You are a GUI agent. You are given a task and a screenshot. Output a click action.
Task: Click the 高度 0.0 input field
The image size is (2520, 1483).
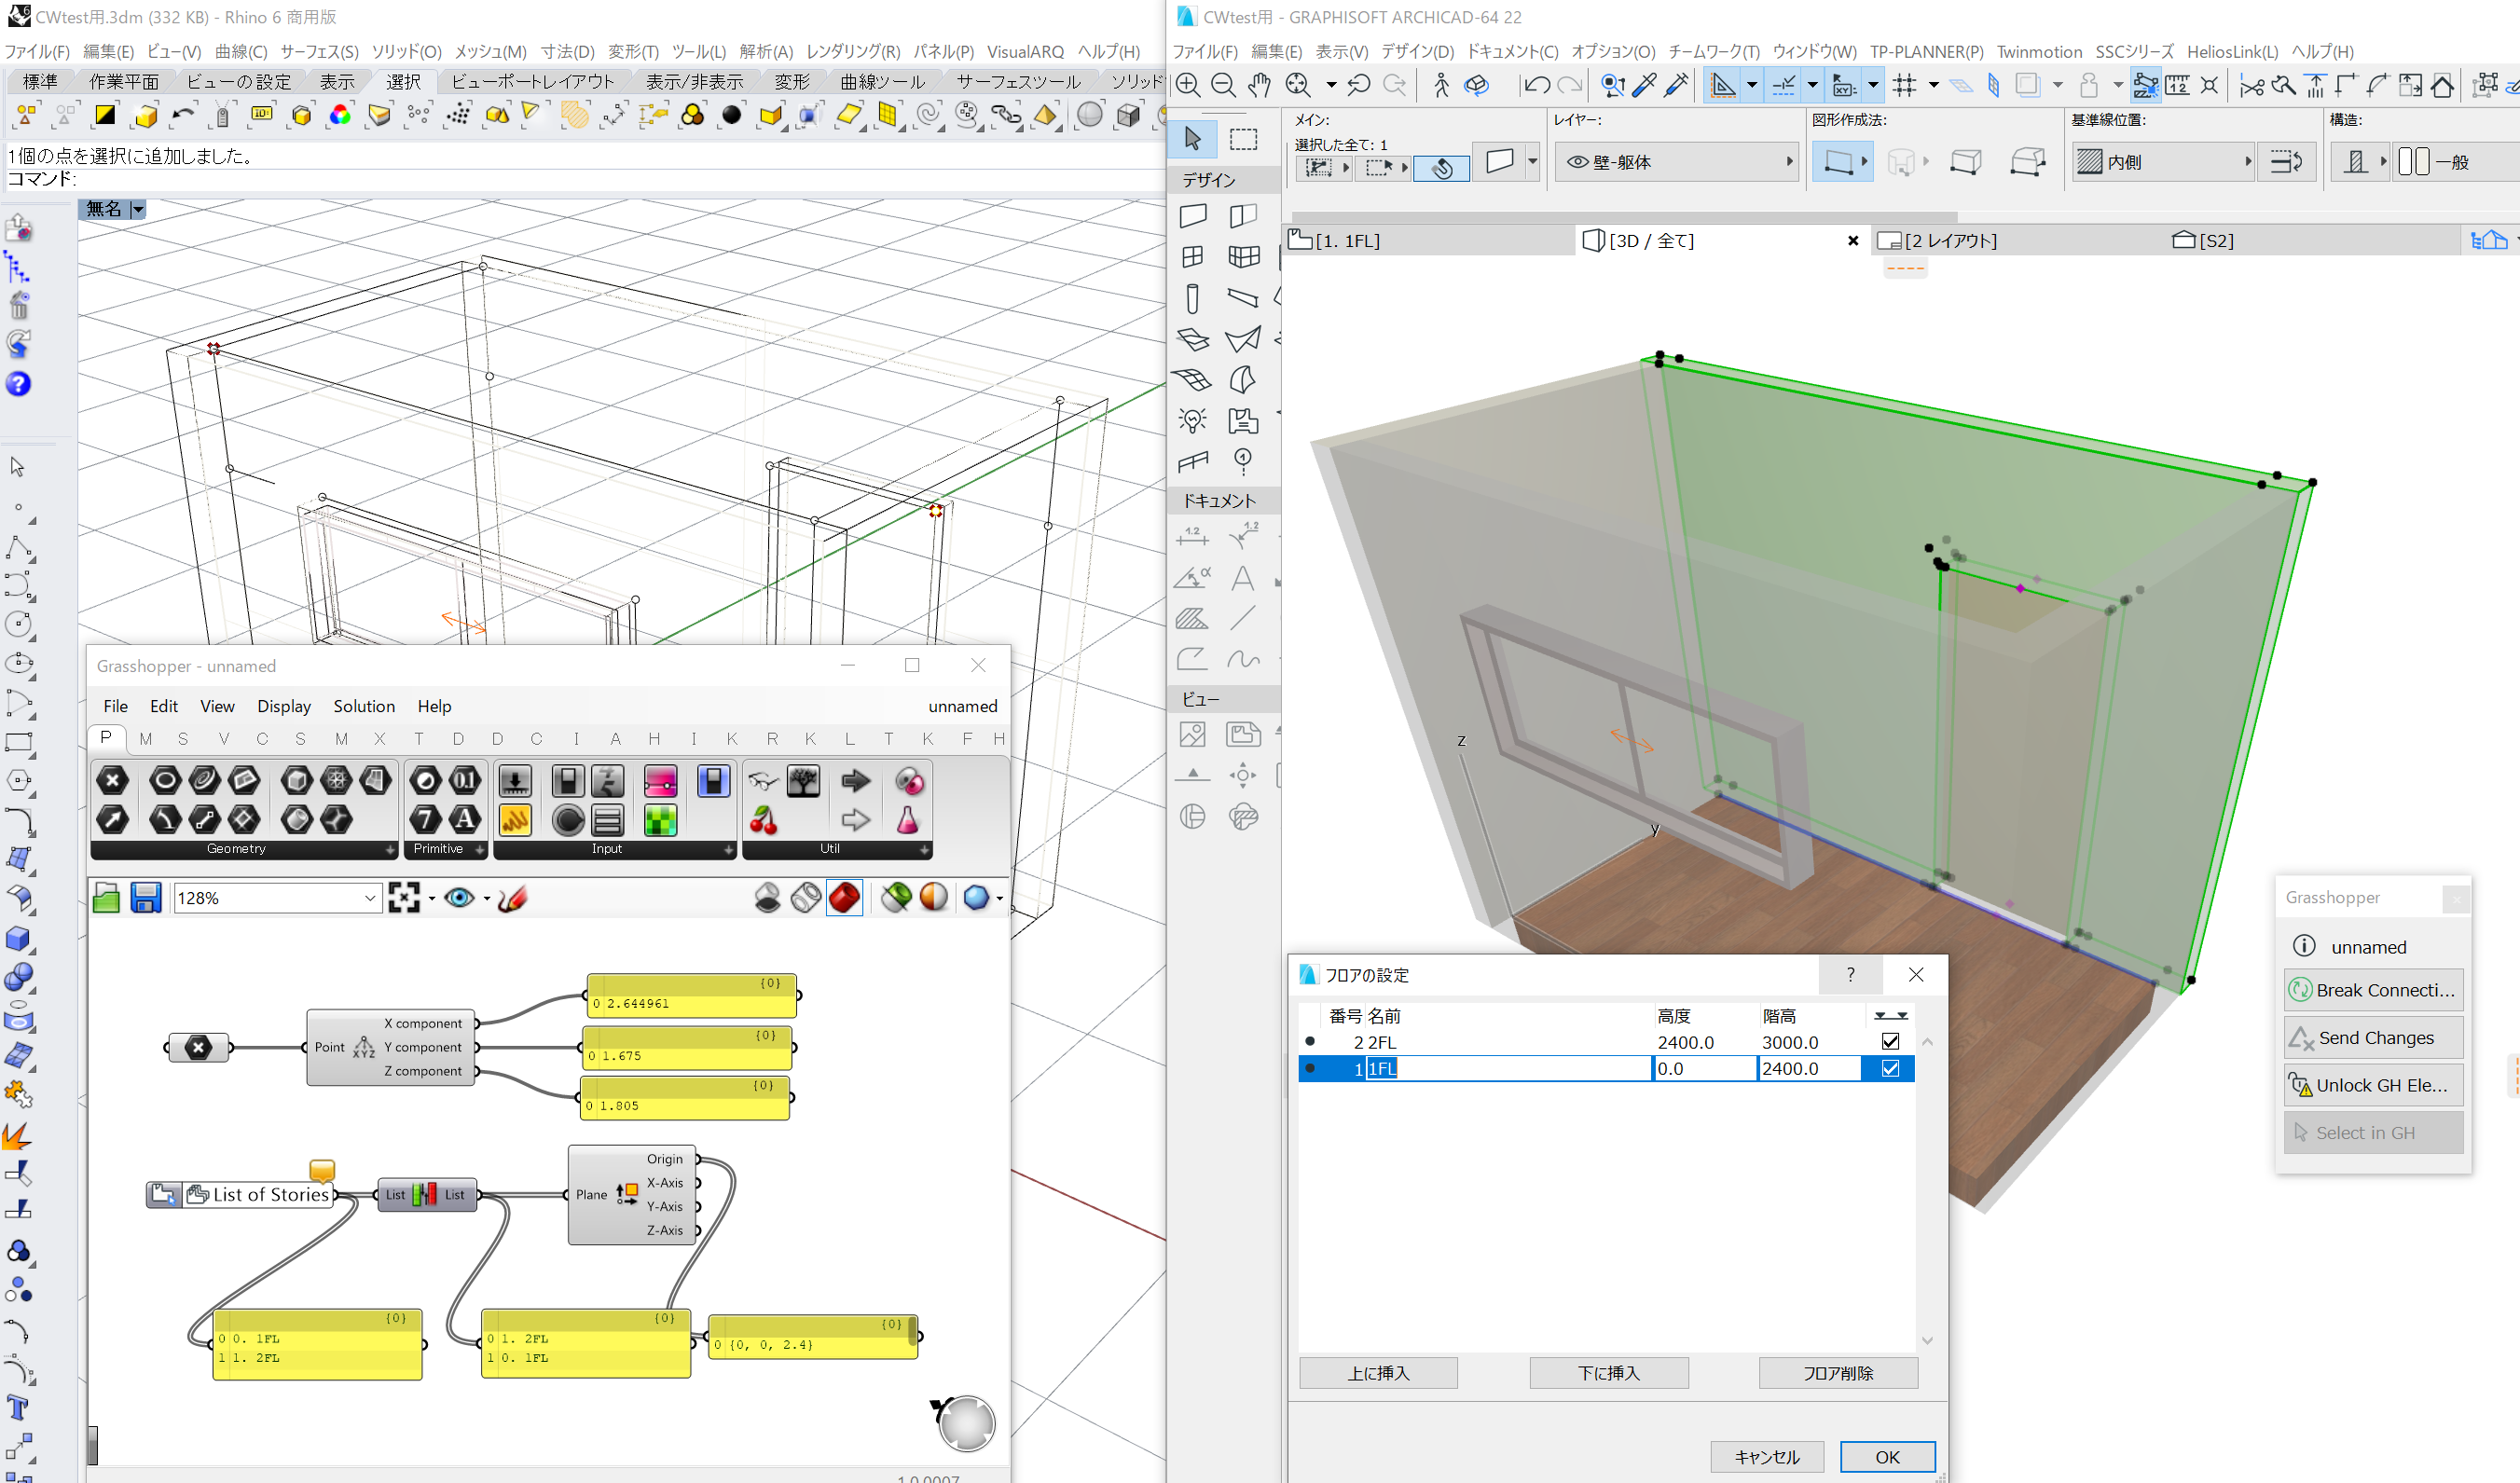point(1705,1068)
